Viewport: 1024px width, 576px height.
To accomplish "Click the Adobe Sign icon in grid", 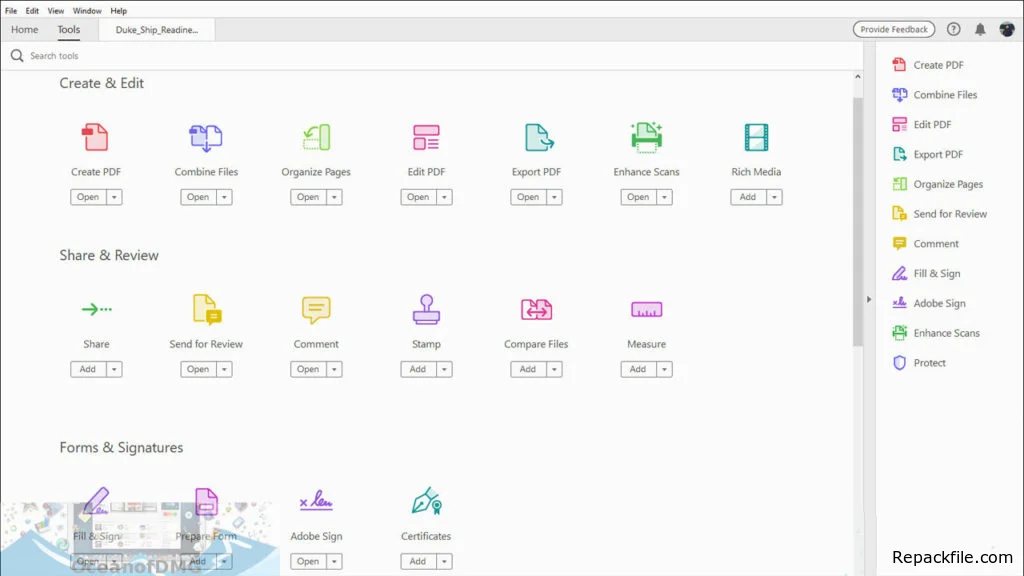I will pos(316,501).
